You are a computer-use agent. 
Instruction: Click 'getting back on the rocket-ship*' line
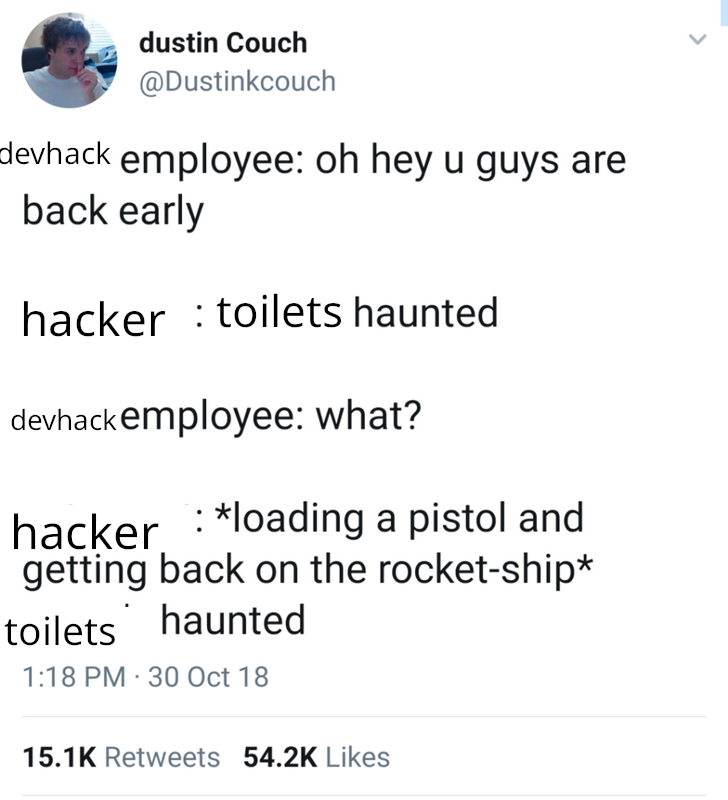point(308,570)
